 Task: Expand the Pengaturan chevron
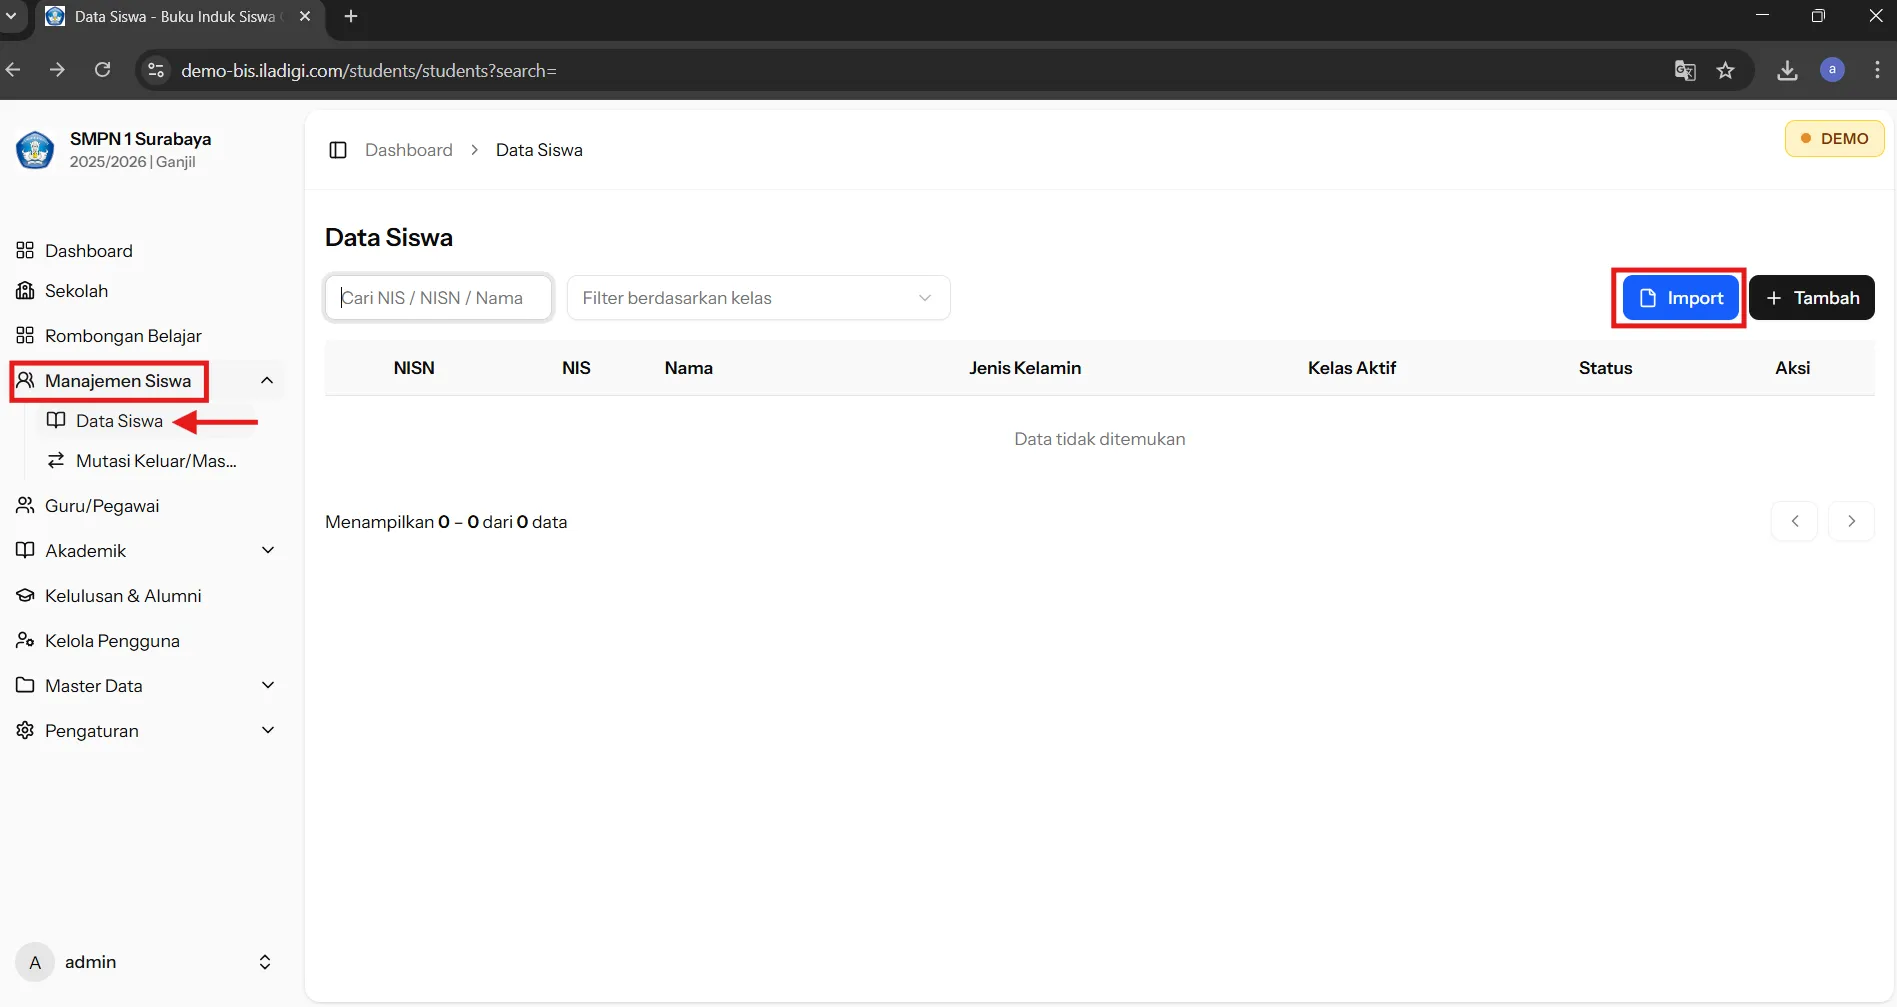coord(267,730)
